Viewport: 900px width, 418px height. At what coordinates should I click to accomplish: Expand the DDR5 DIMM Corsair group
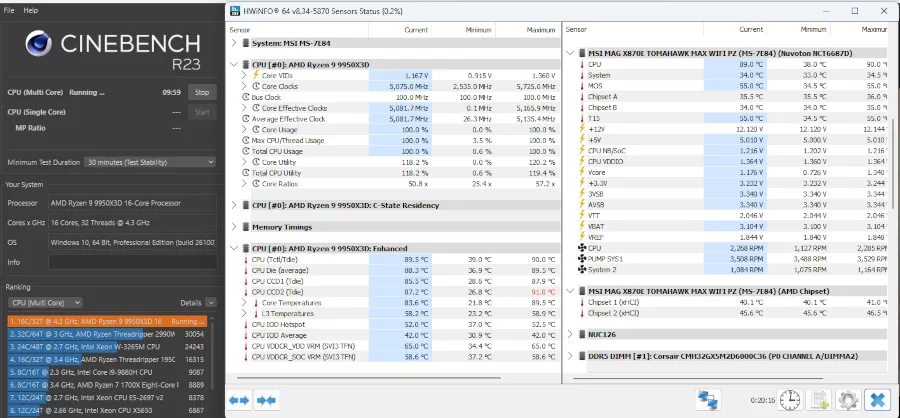(x=570, y=356)
